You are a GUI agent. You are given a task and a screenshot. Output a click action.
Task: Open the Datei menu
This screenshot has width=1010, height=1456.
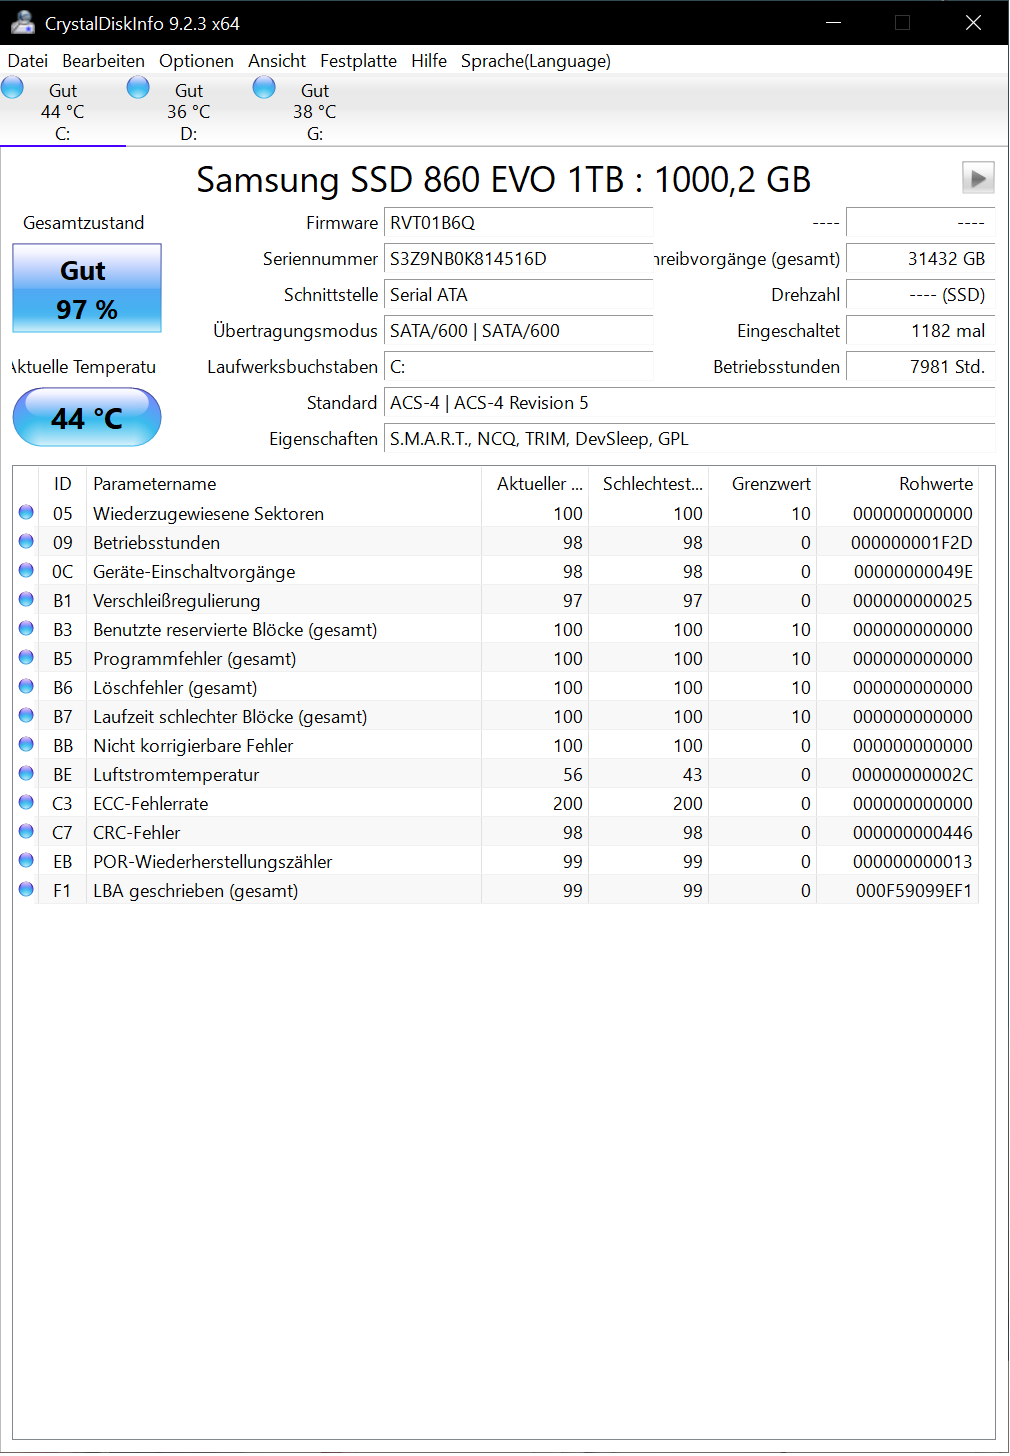28,61
